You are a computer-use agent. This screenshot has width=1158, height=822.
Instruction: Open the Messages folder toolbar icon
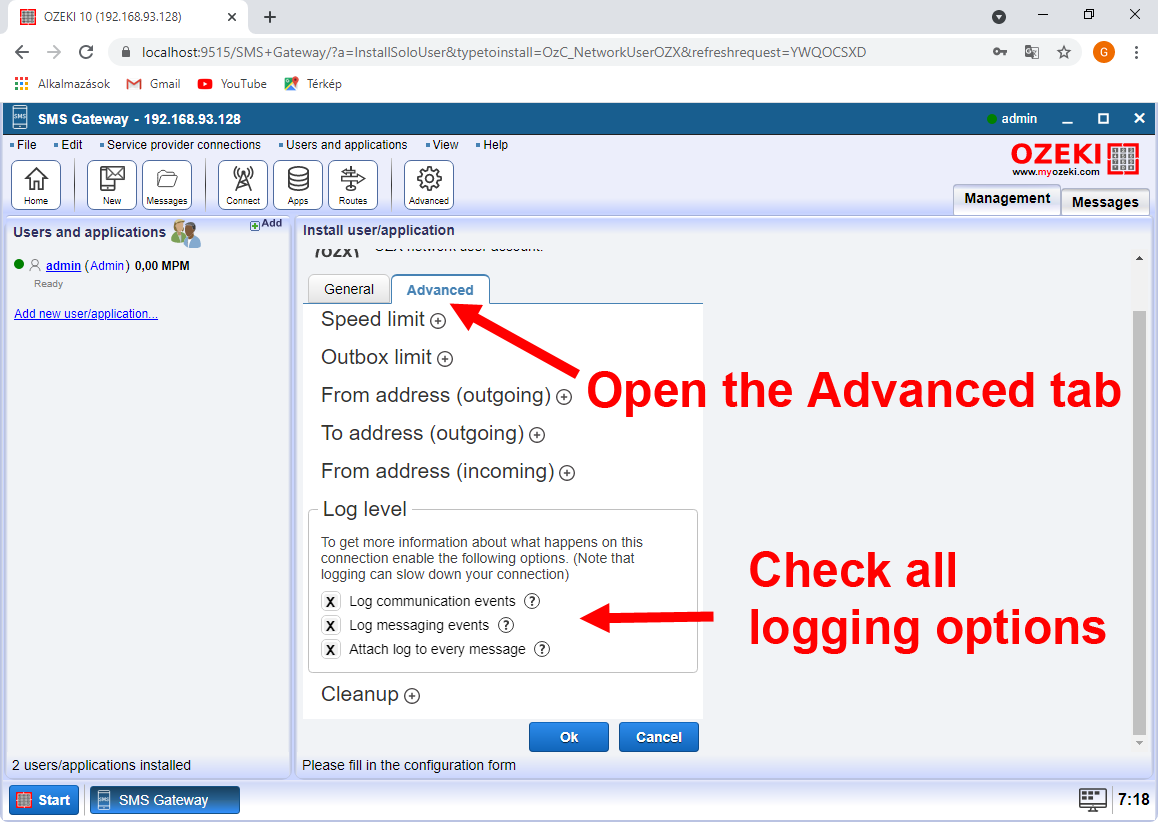(167, 185)
